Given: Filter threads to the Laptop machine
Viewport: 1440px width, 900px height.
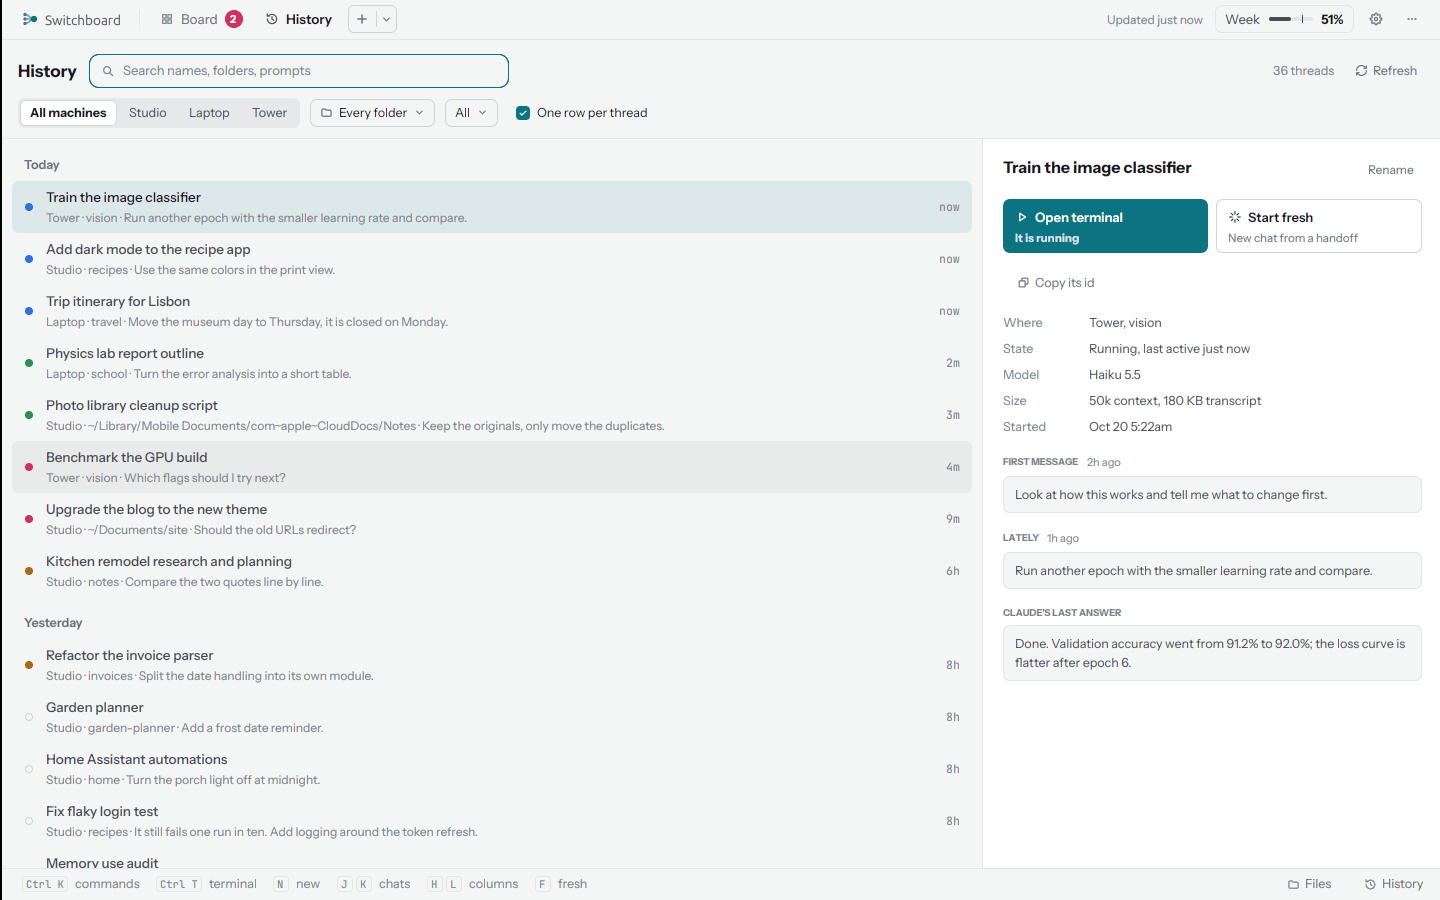Looking at the screenshot, I should (x=209, y=113).
